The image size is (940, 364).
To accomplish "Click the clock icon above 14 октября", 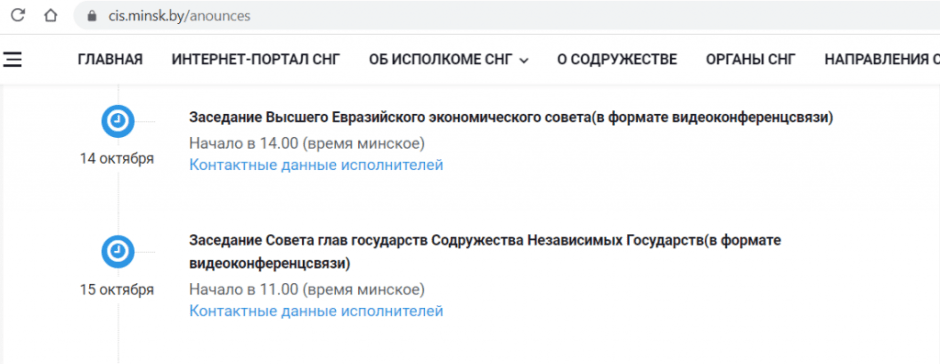I will pyautogui.click(x=118, y=122).
